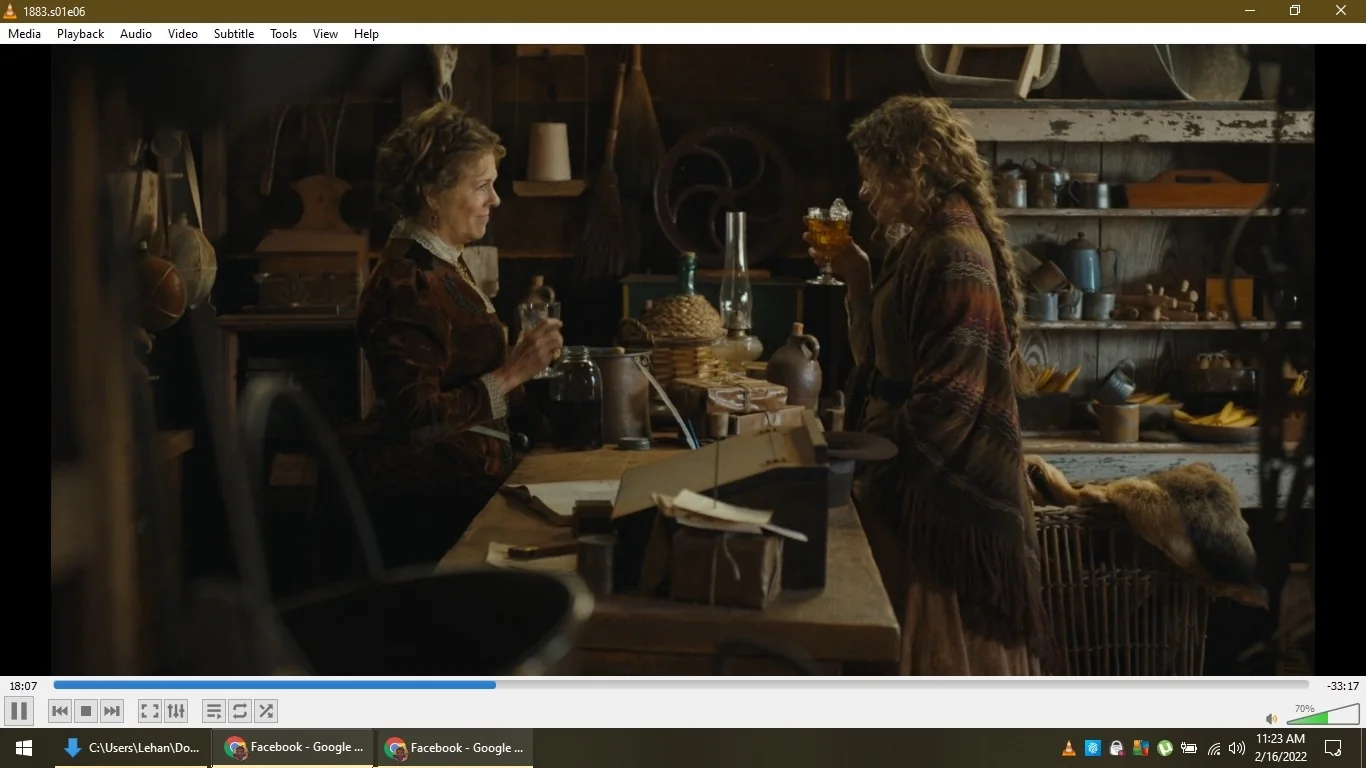Viewport: 1366px width, 768px height.
Task: Open the Audio menu
Action: click(x=136, y=34)
